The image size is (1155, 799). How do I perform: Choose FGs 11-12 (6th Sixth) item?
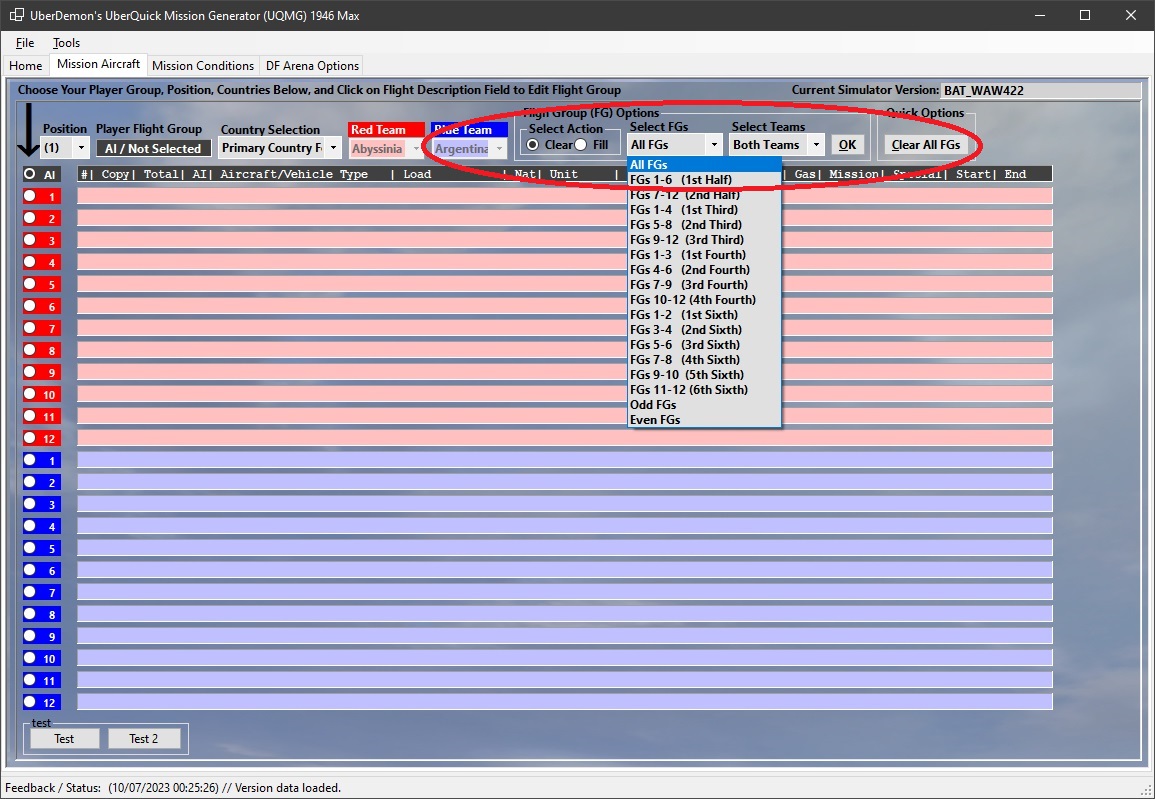704,390
